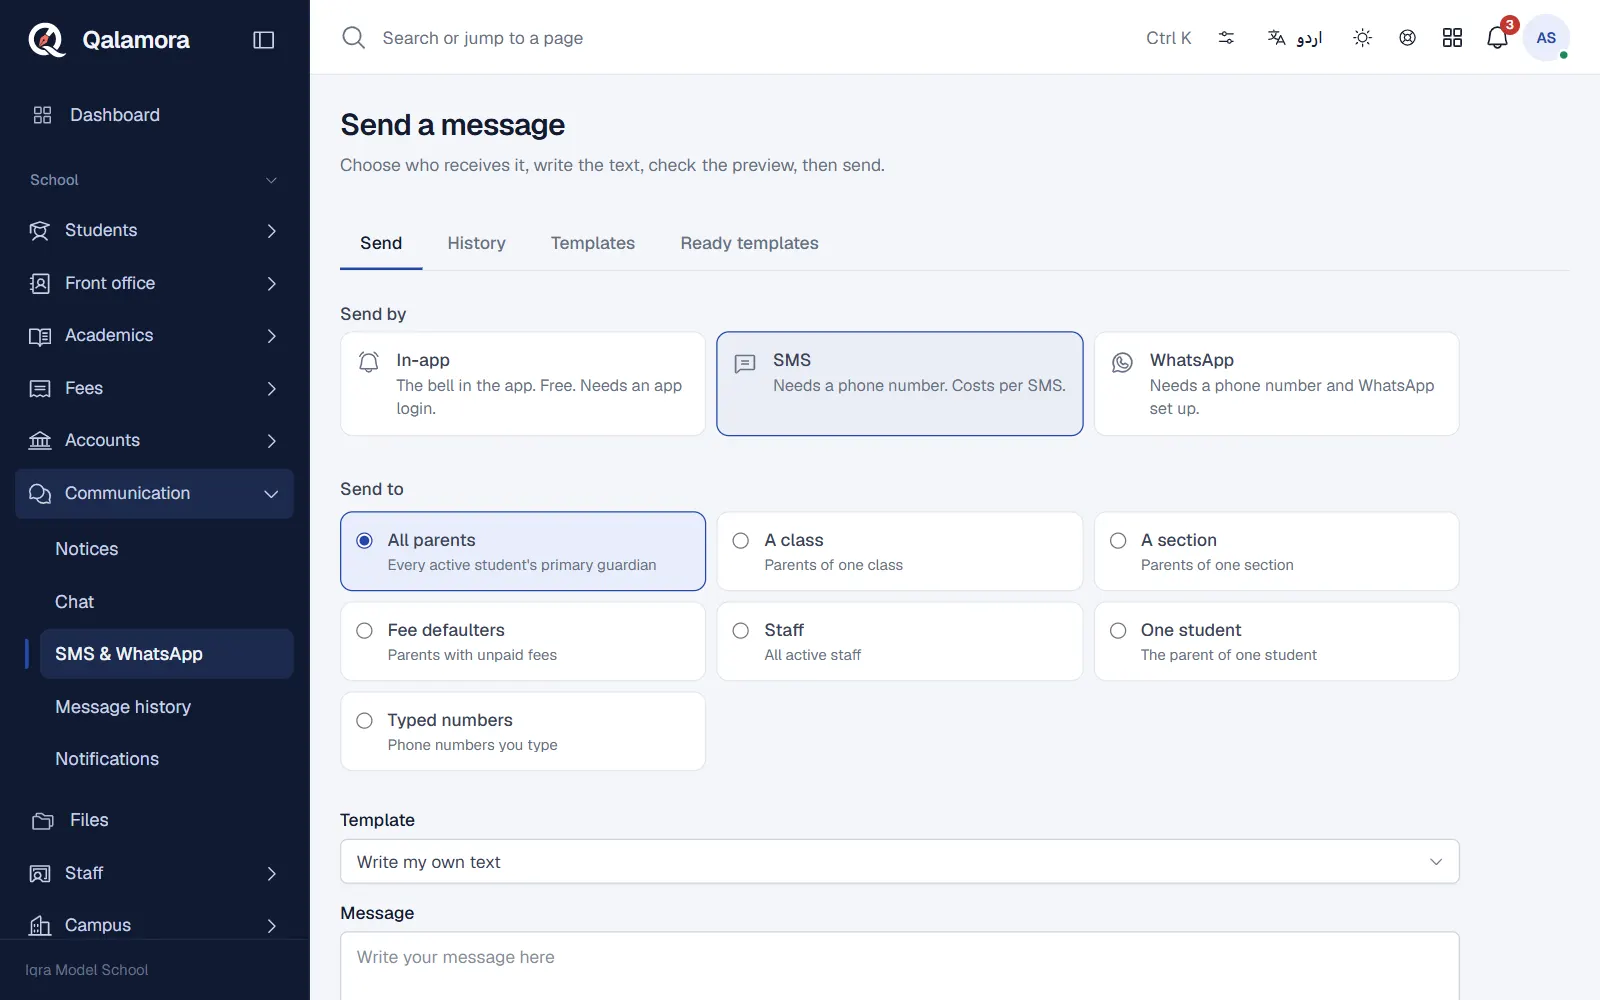This screenshot has height=1000, width=1600.
Task: Click the Academics book icon
Action: [39, 336]
